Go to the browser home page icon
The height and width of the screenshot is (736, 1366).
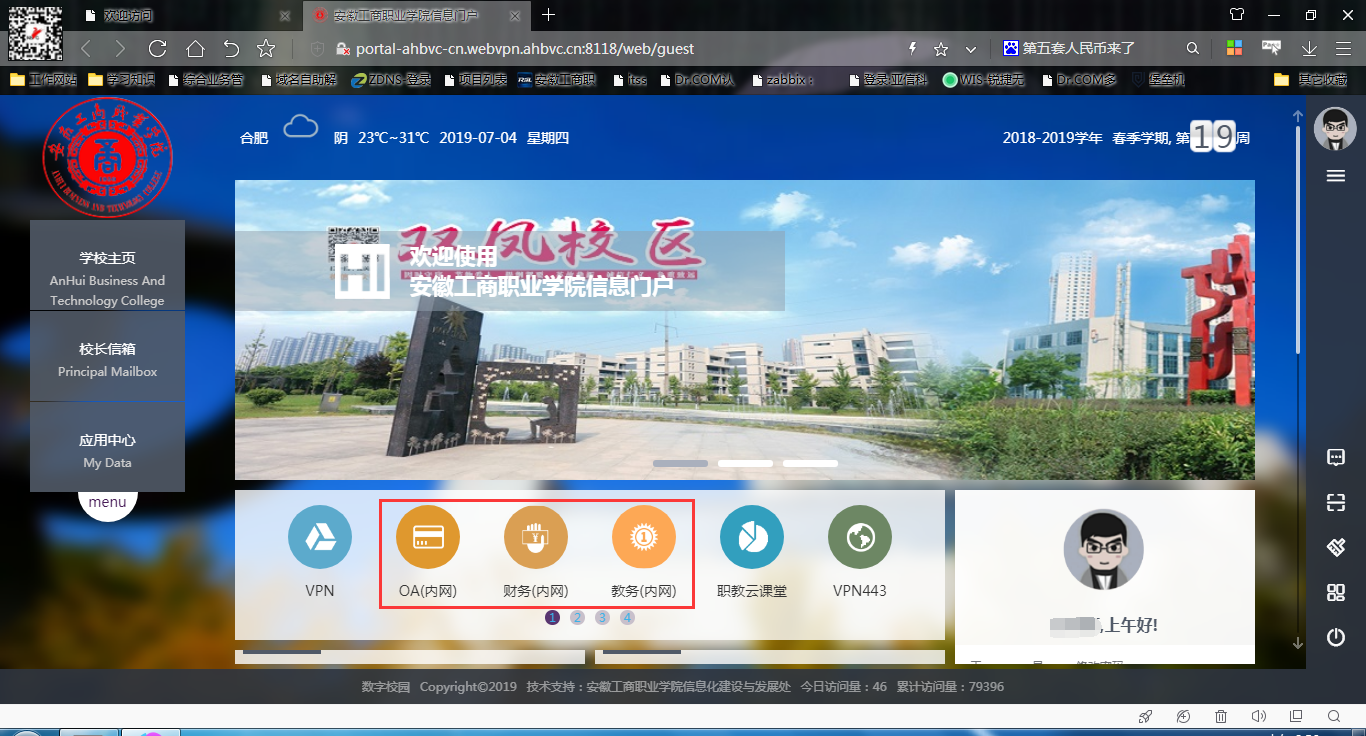[x=195, y=48]
